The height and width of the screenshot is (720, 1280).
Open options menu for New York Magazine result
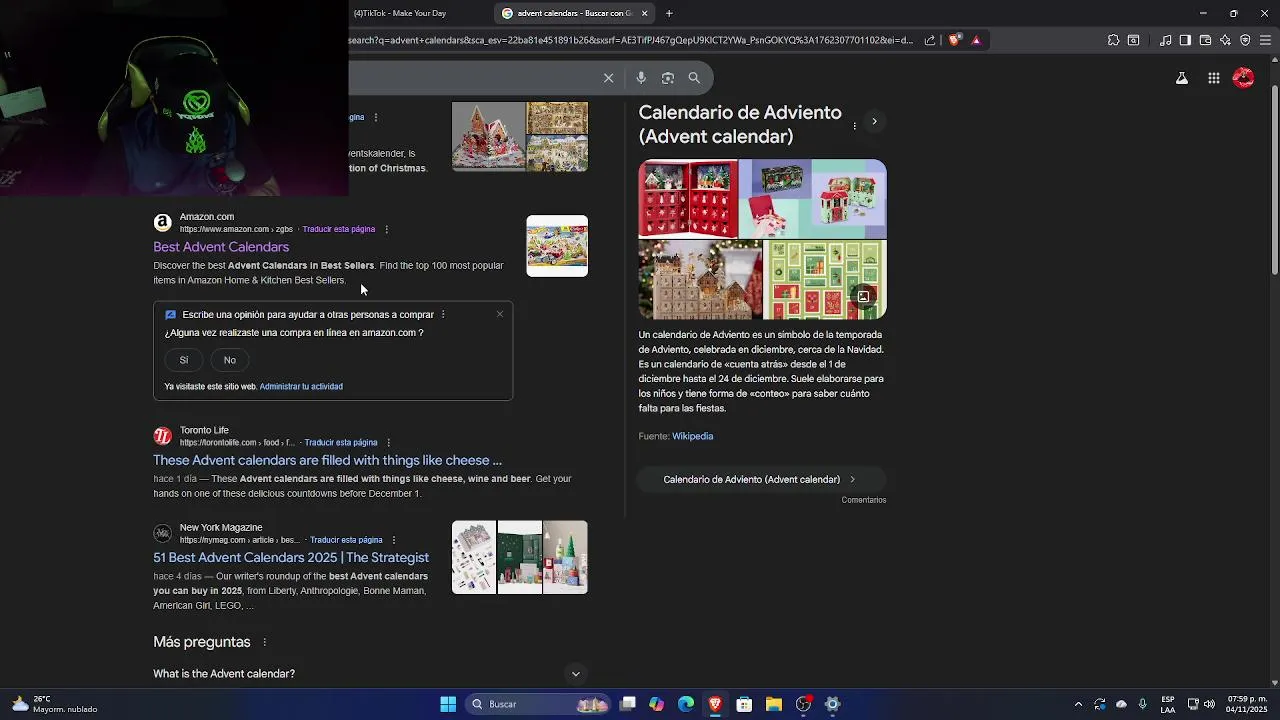click(393, 540)
